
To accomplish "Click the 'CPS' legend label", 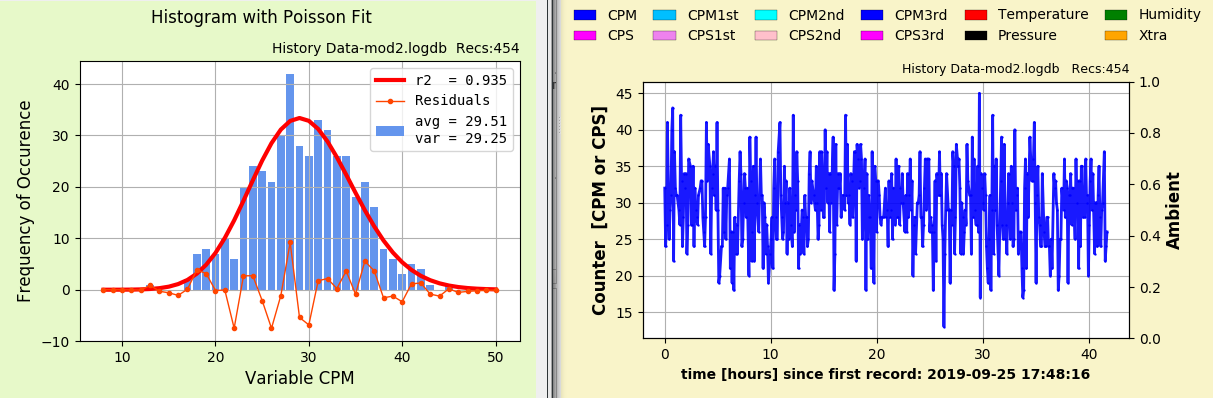I will [x=621, y=35].
